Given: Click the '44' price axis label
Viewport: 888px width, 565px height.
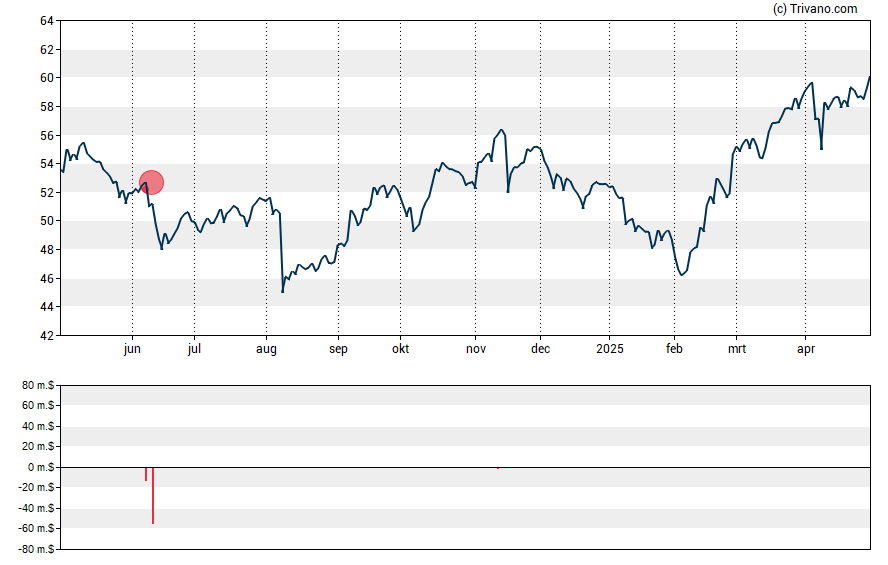Looking at the screenshot, I should click(x=46, y=307).
